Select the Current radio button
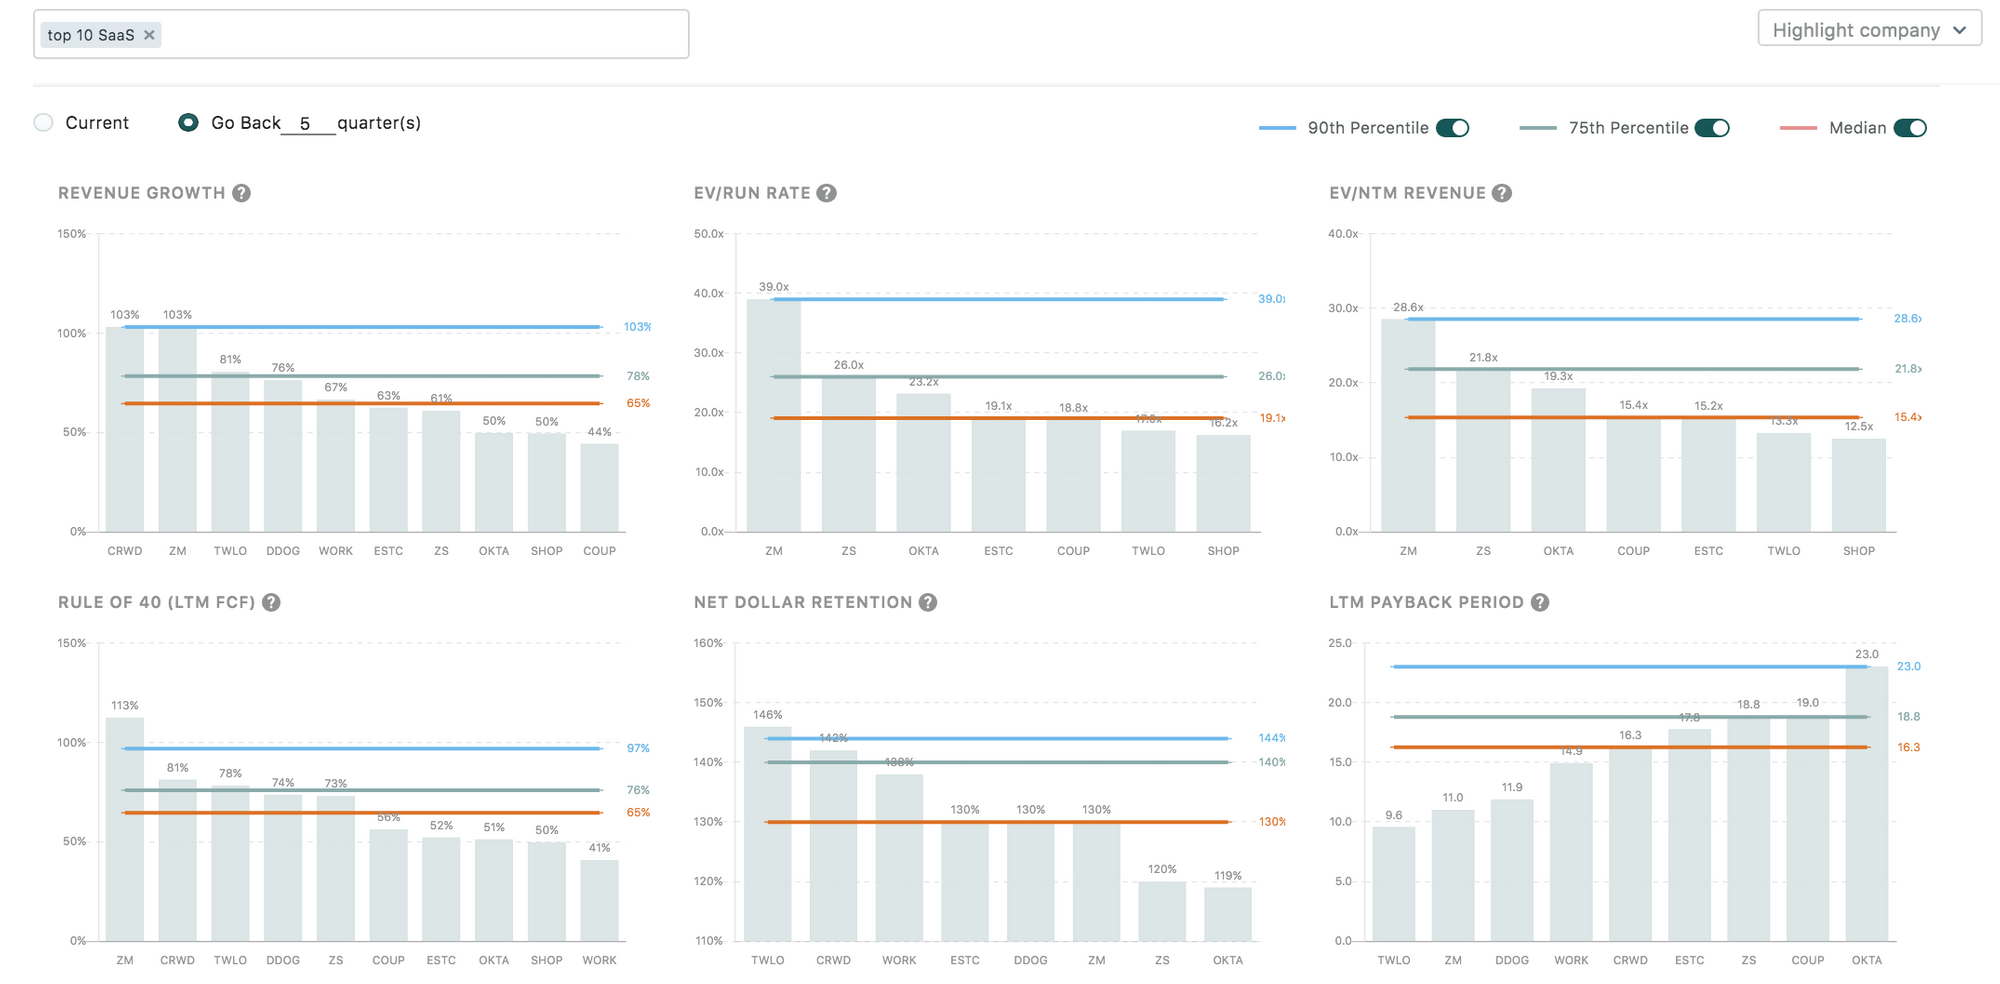This screenshot has height=984, width=2000. (43, 122)
